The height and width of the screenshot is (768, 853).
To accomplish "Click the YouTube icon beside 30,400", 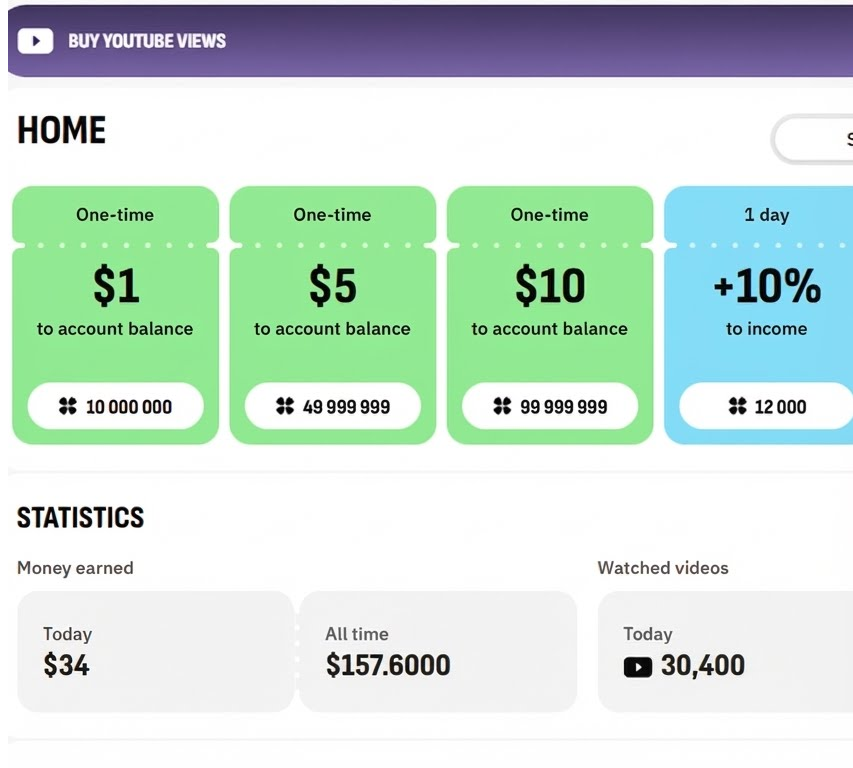I will click(638, 666).
